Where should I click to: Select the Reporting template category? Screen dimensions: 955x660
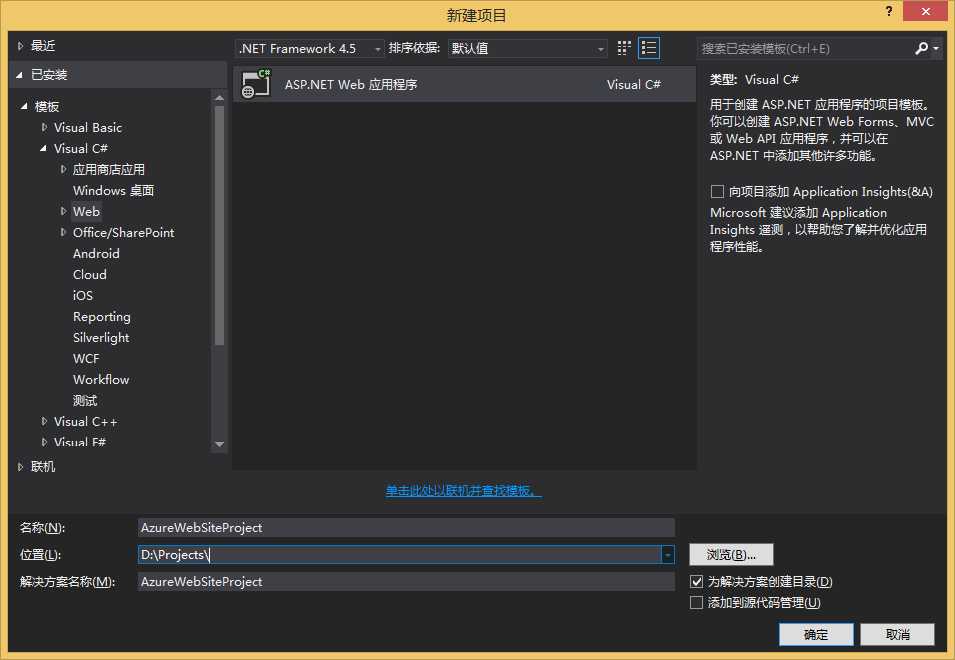[x=102, y=317]
